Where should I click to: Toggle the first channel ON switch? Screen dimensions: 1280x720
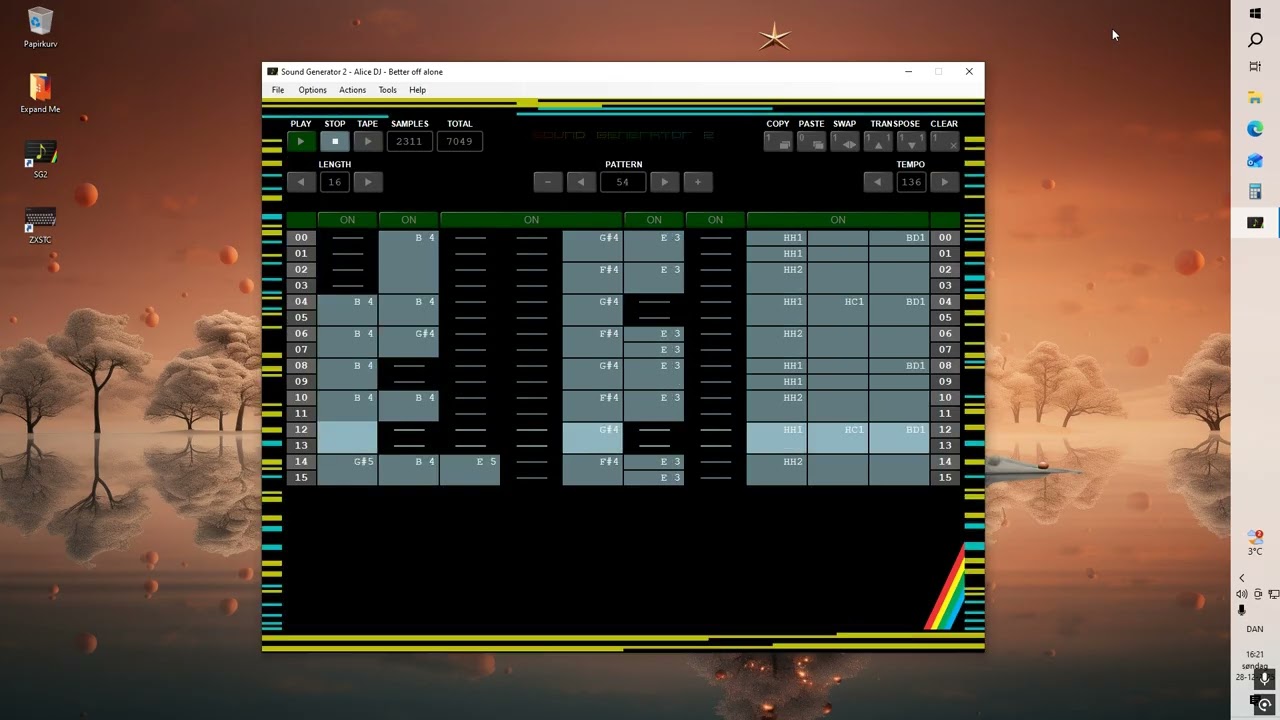pyautogui.click(x=347, y=220)
